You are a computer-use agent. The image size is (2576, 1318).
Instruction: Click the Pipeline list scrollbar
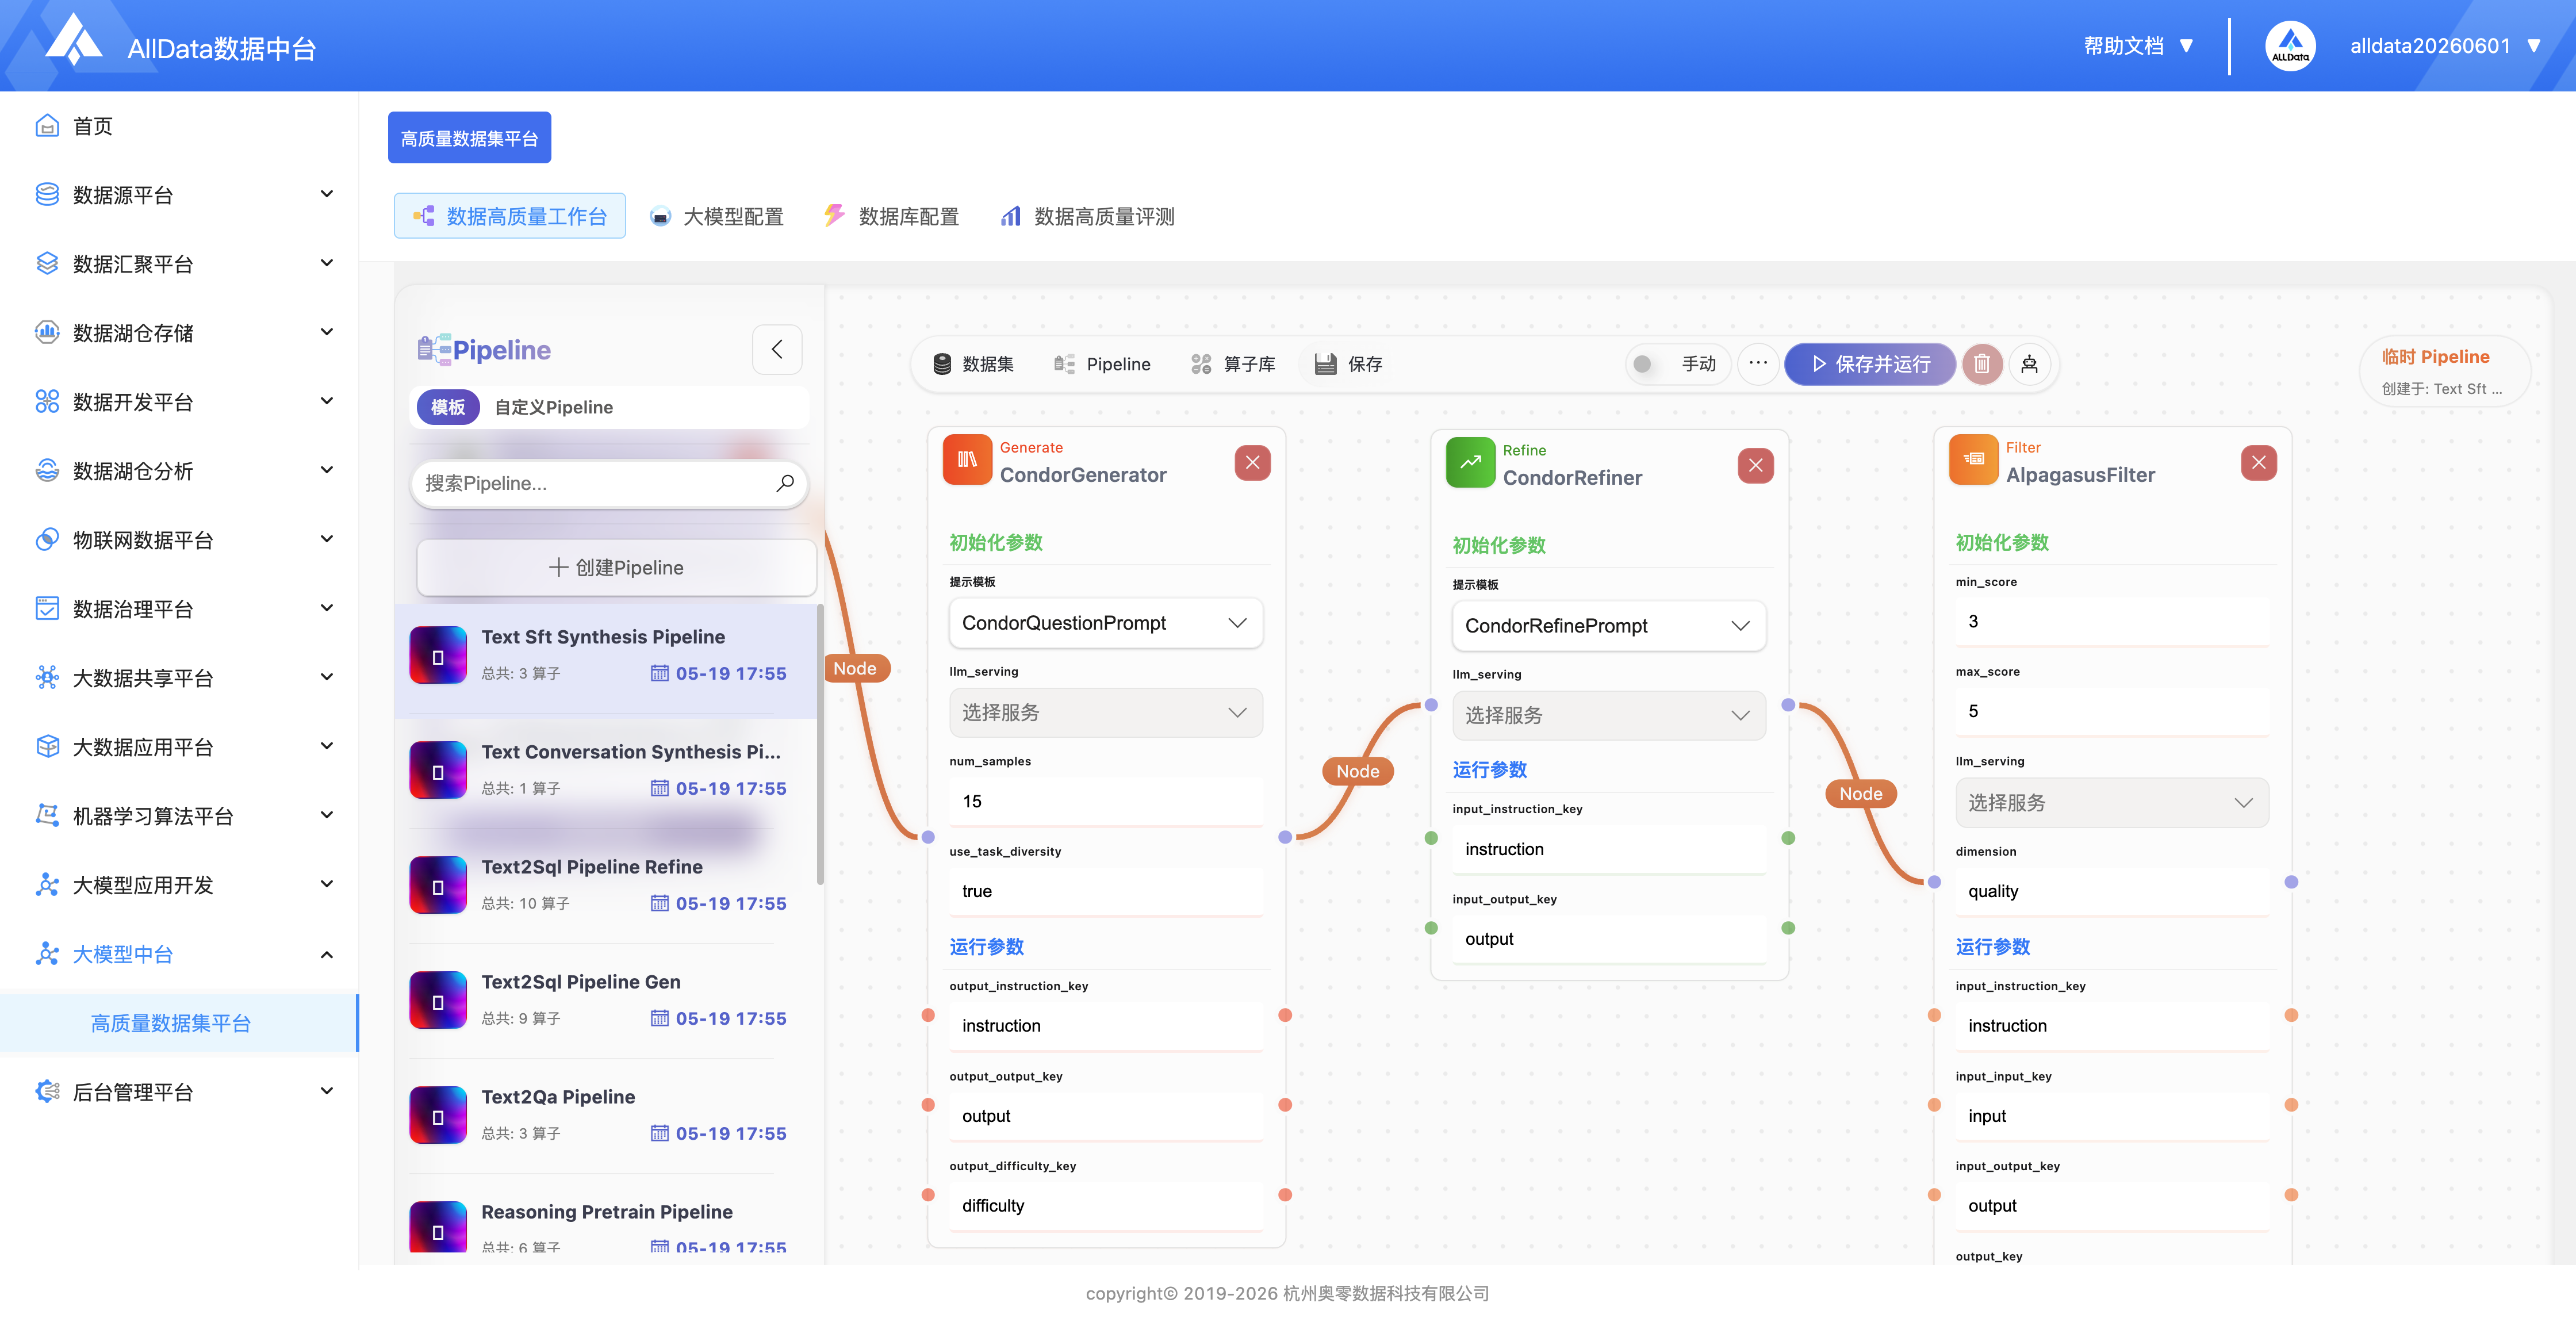pyautogui.click(x=820, y=745)
